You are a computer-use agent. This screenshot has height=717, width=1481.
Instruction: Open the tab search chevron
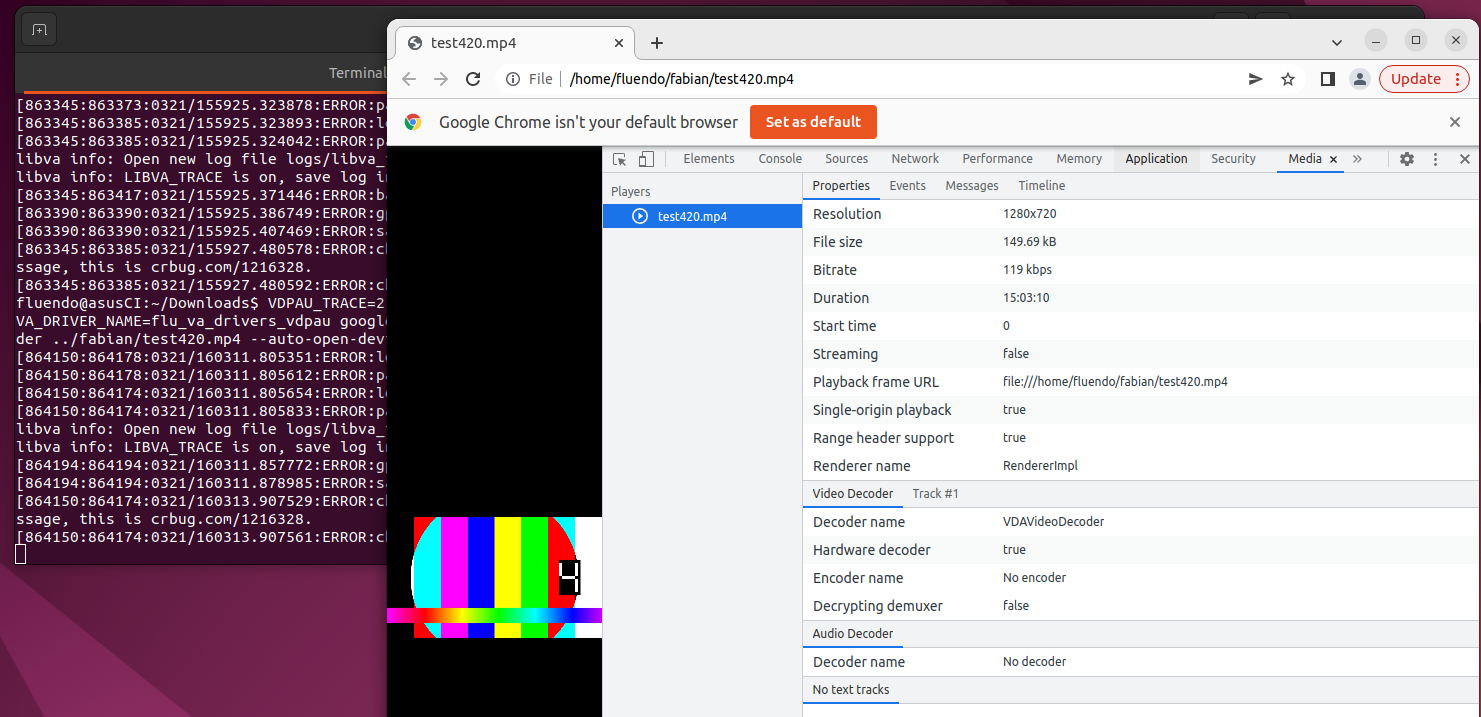click(1337, 42)
